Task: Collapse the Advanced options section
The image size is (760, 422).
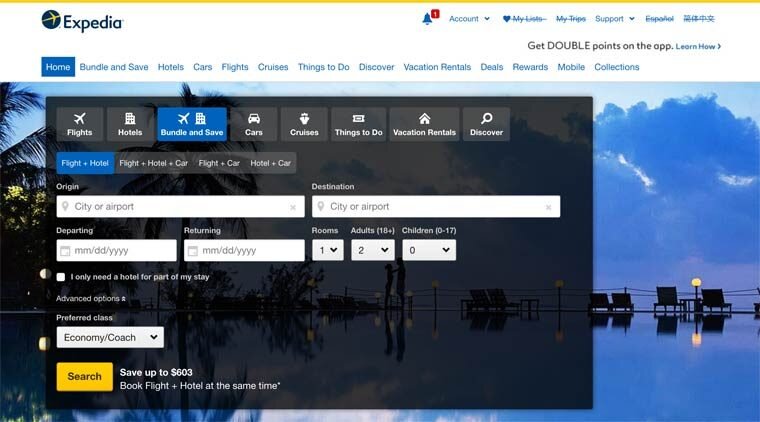Action: (91, 298)
